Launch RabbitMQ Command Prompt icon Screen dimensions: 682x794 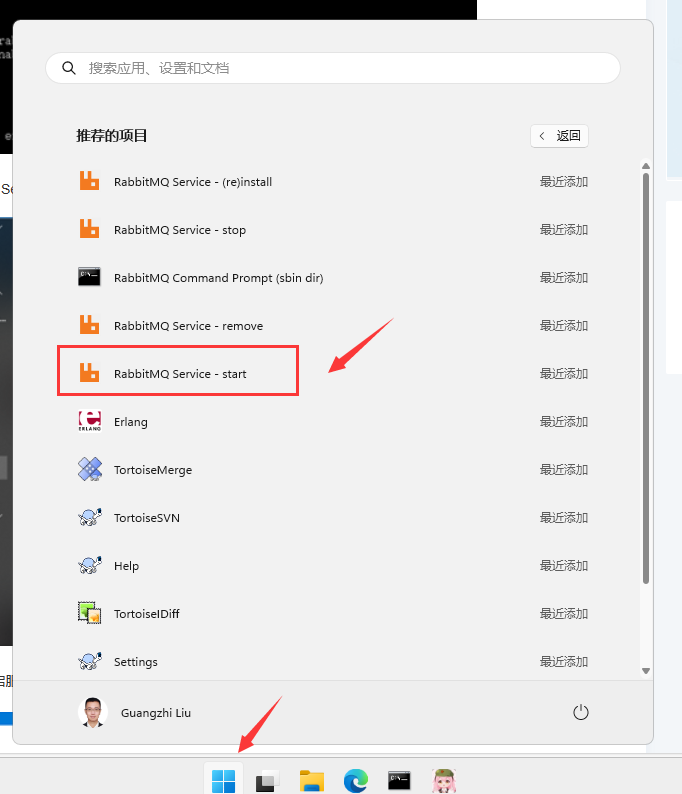click(x=90, y=277)
